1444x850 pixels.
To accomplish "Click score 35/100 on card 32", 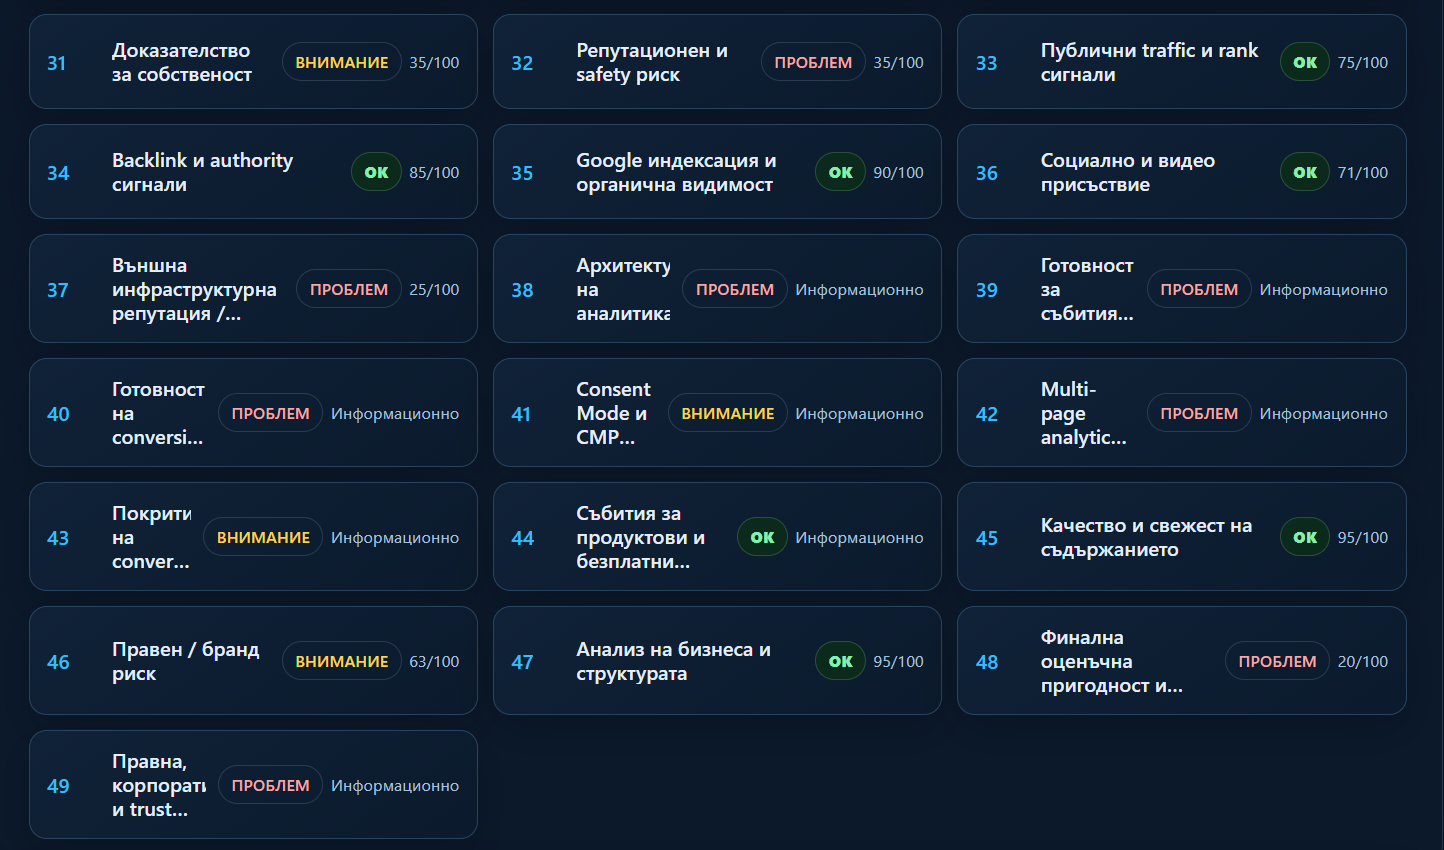I will [898, 62].
